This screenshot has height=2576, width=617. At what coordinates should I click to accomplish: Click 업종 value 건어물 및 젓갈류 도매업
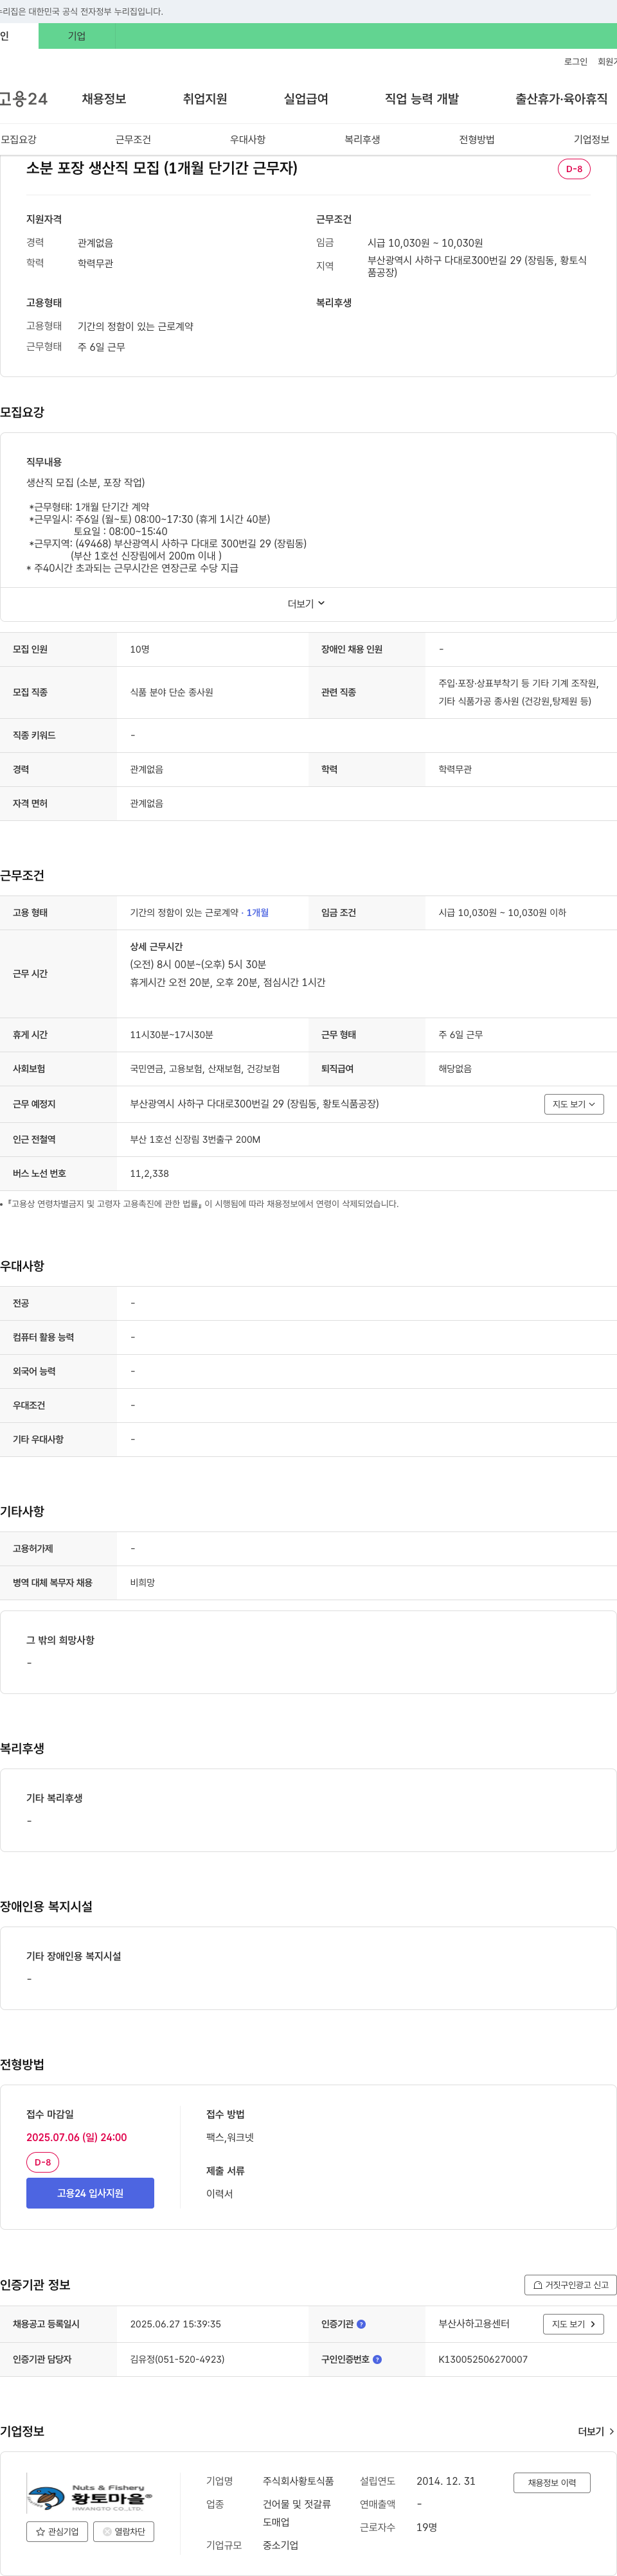click(x=296, y=2513)
